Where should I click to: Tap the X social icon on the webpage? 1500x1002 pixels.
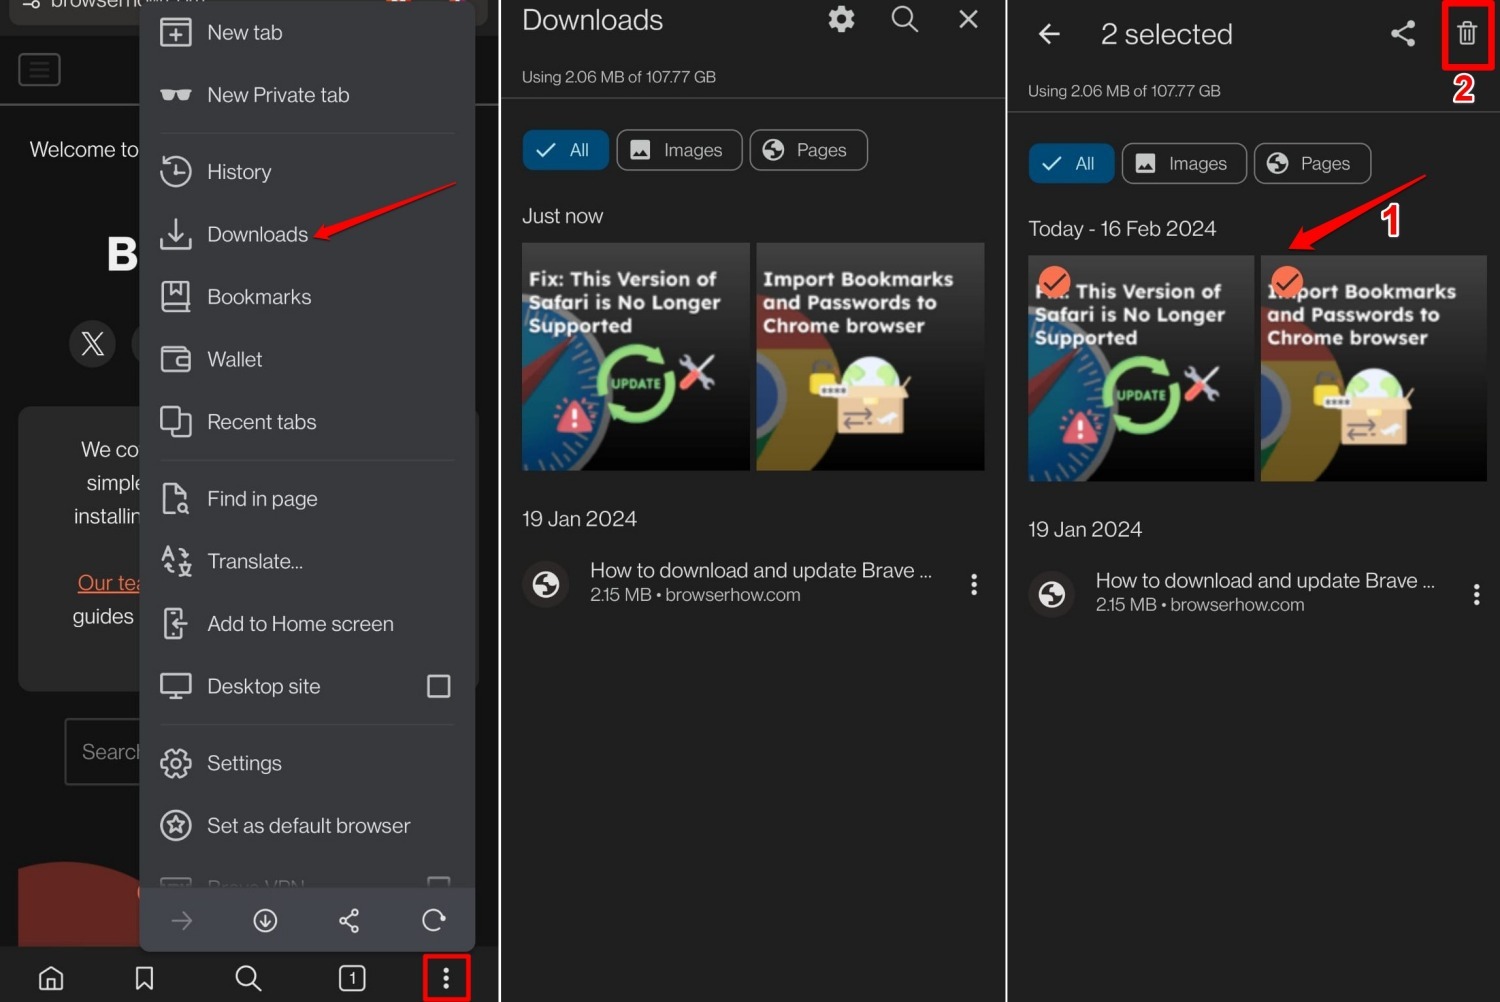coord(92,343)
